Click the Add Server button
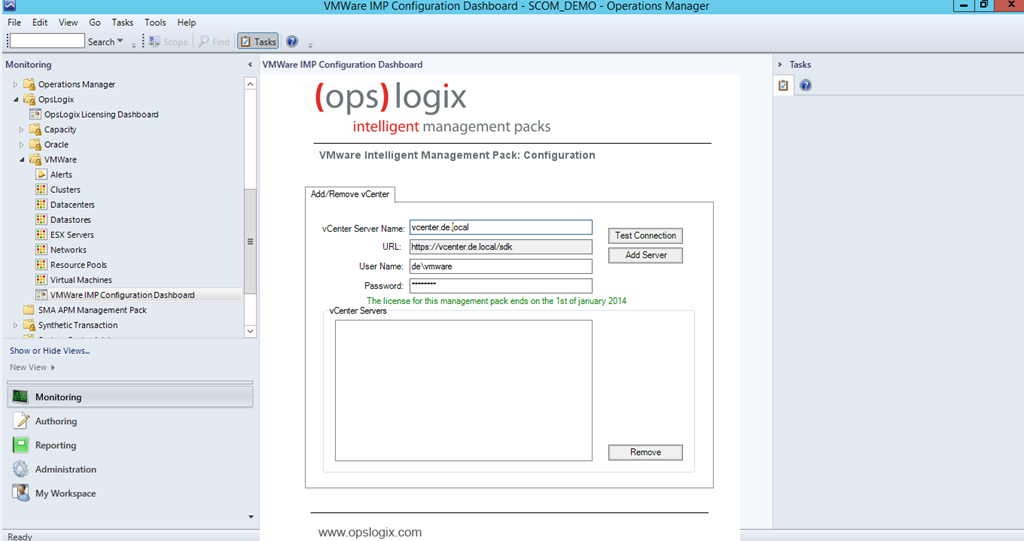Image resolution: width=1024 pixels, height=541 pixels. (x=645, y=256)
